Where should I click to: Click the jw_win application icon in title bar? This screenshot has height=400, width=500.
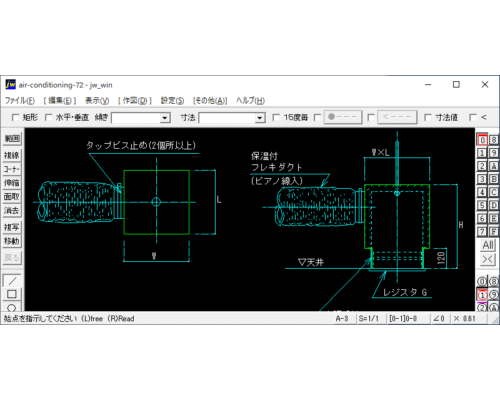coord(10,85)
